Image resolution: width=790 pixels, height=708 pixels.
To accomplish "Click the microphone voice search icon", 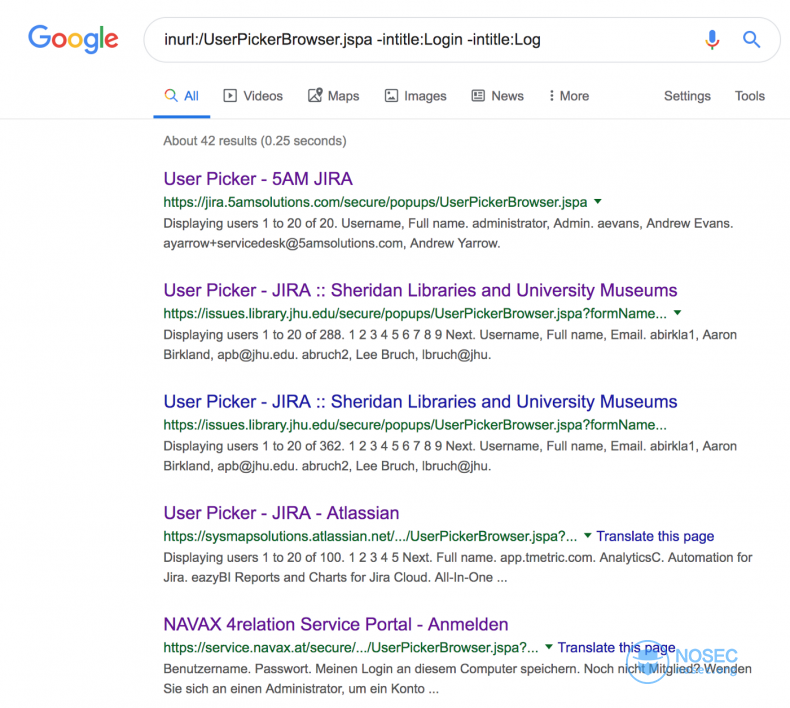I will 712,39.
